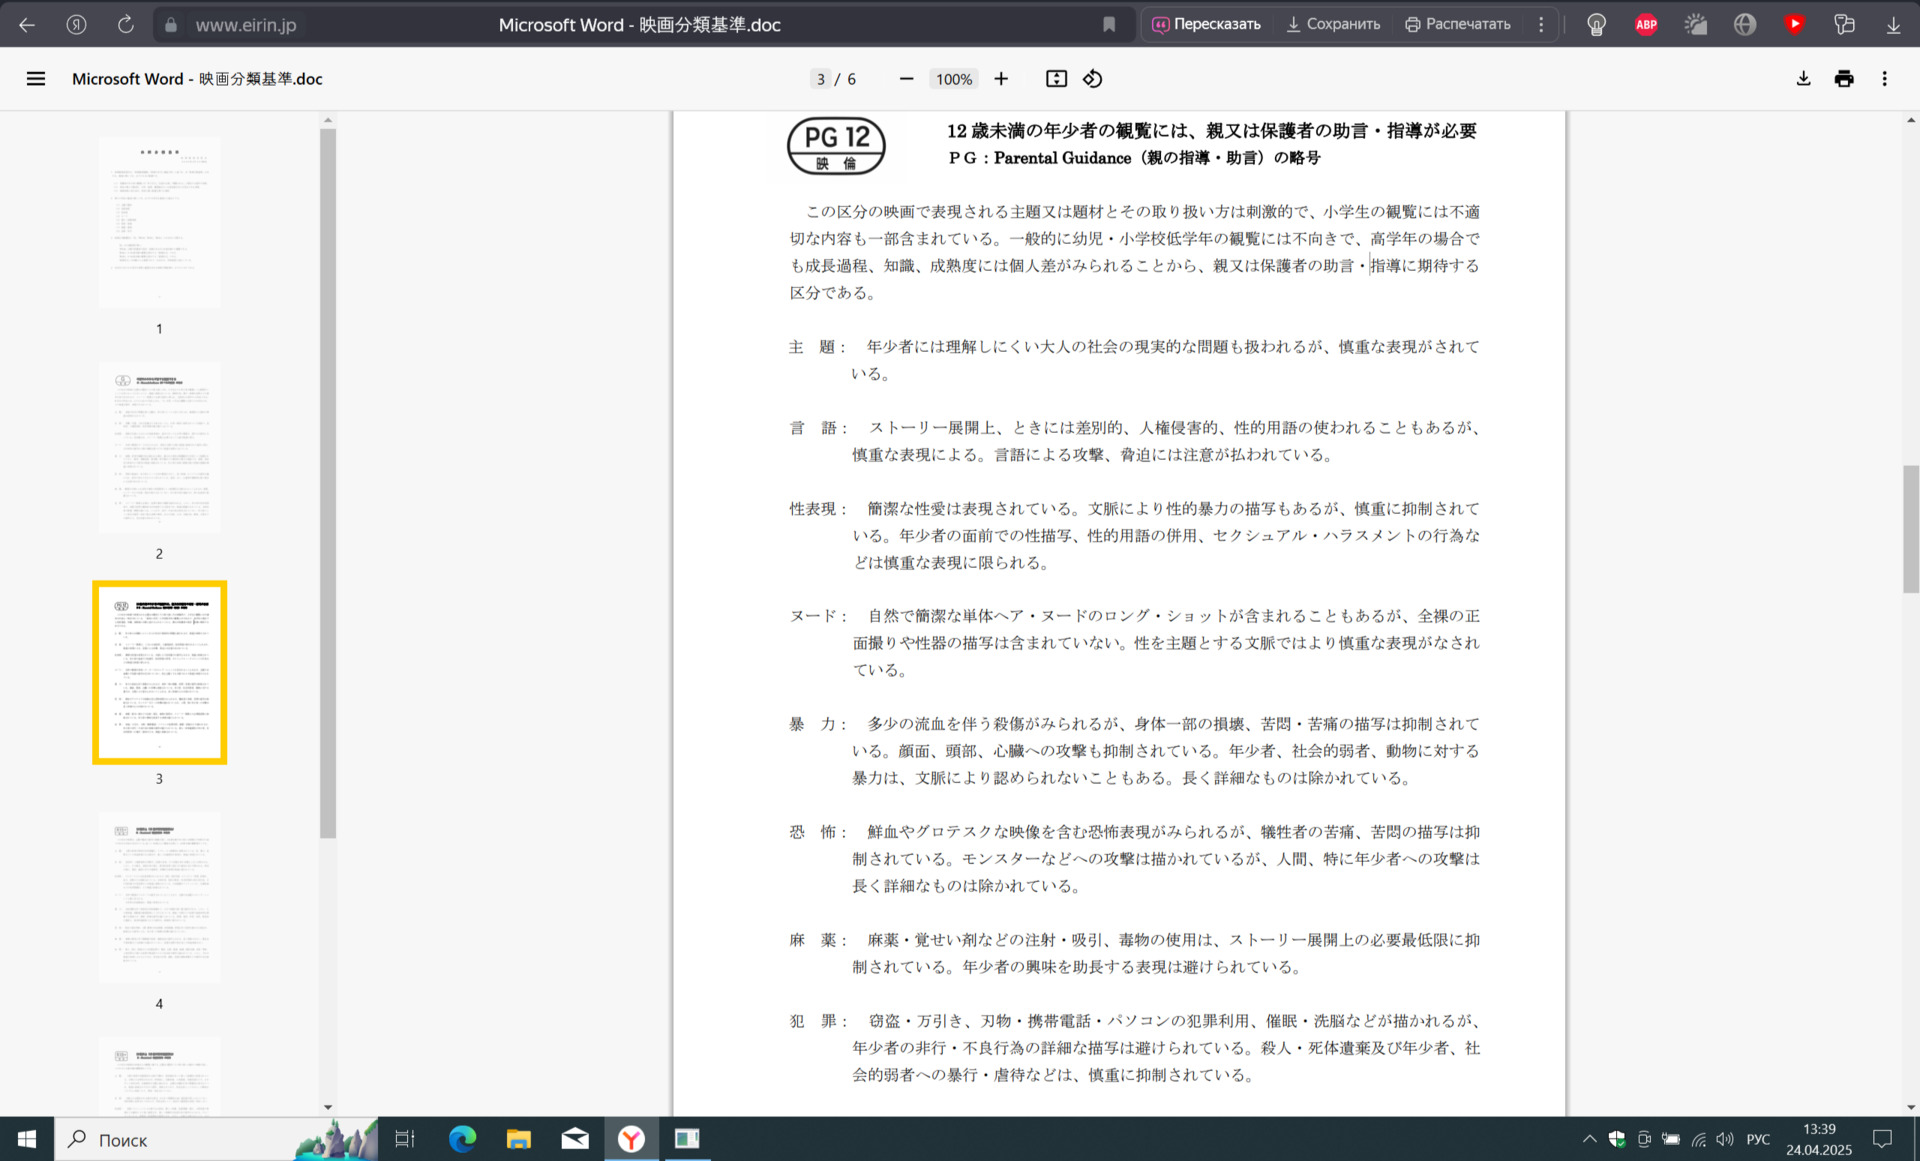Click the zoom in plus button
Image resolution: width=1920 pixels, height=1161 pixels.
pyautogui.click(x=1001, y=79)
